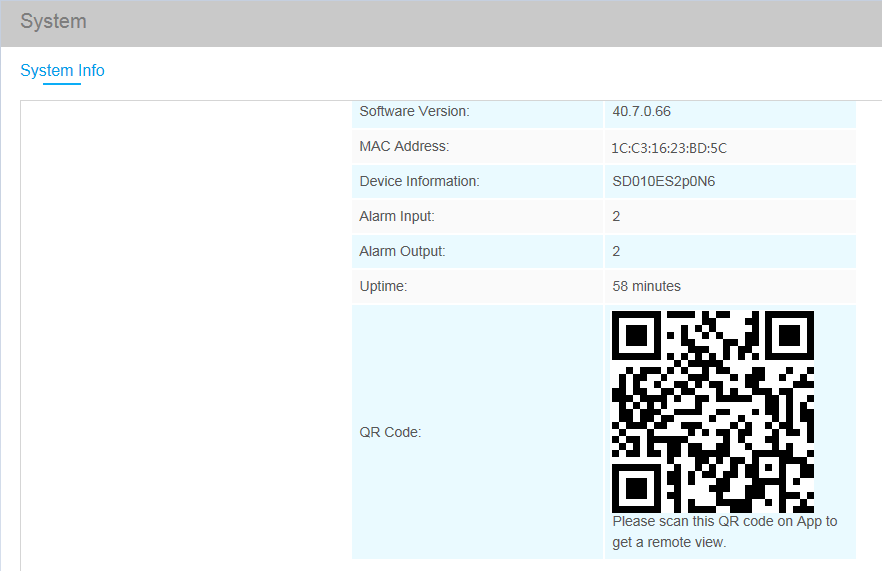Select MAC address 1C:C3:16:23:BD:5C
Image resolution: width=882 pixels, height=571 pixels.
(x=669, y=148)
